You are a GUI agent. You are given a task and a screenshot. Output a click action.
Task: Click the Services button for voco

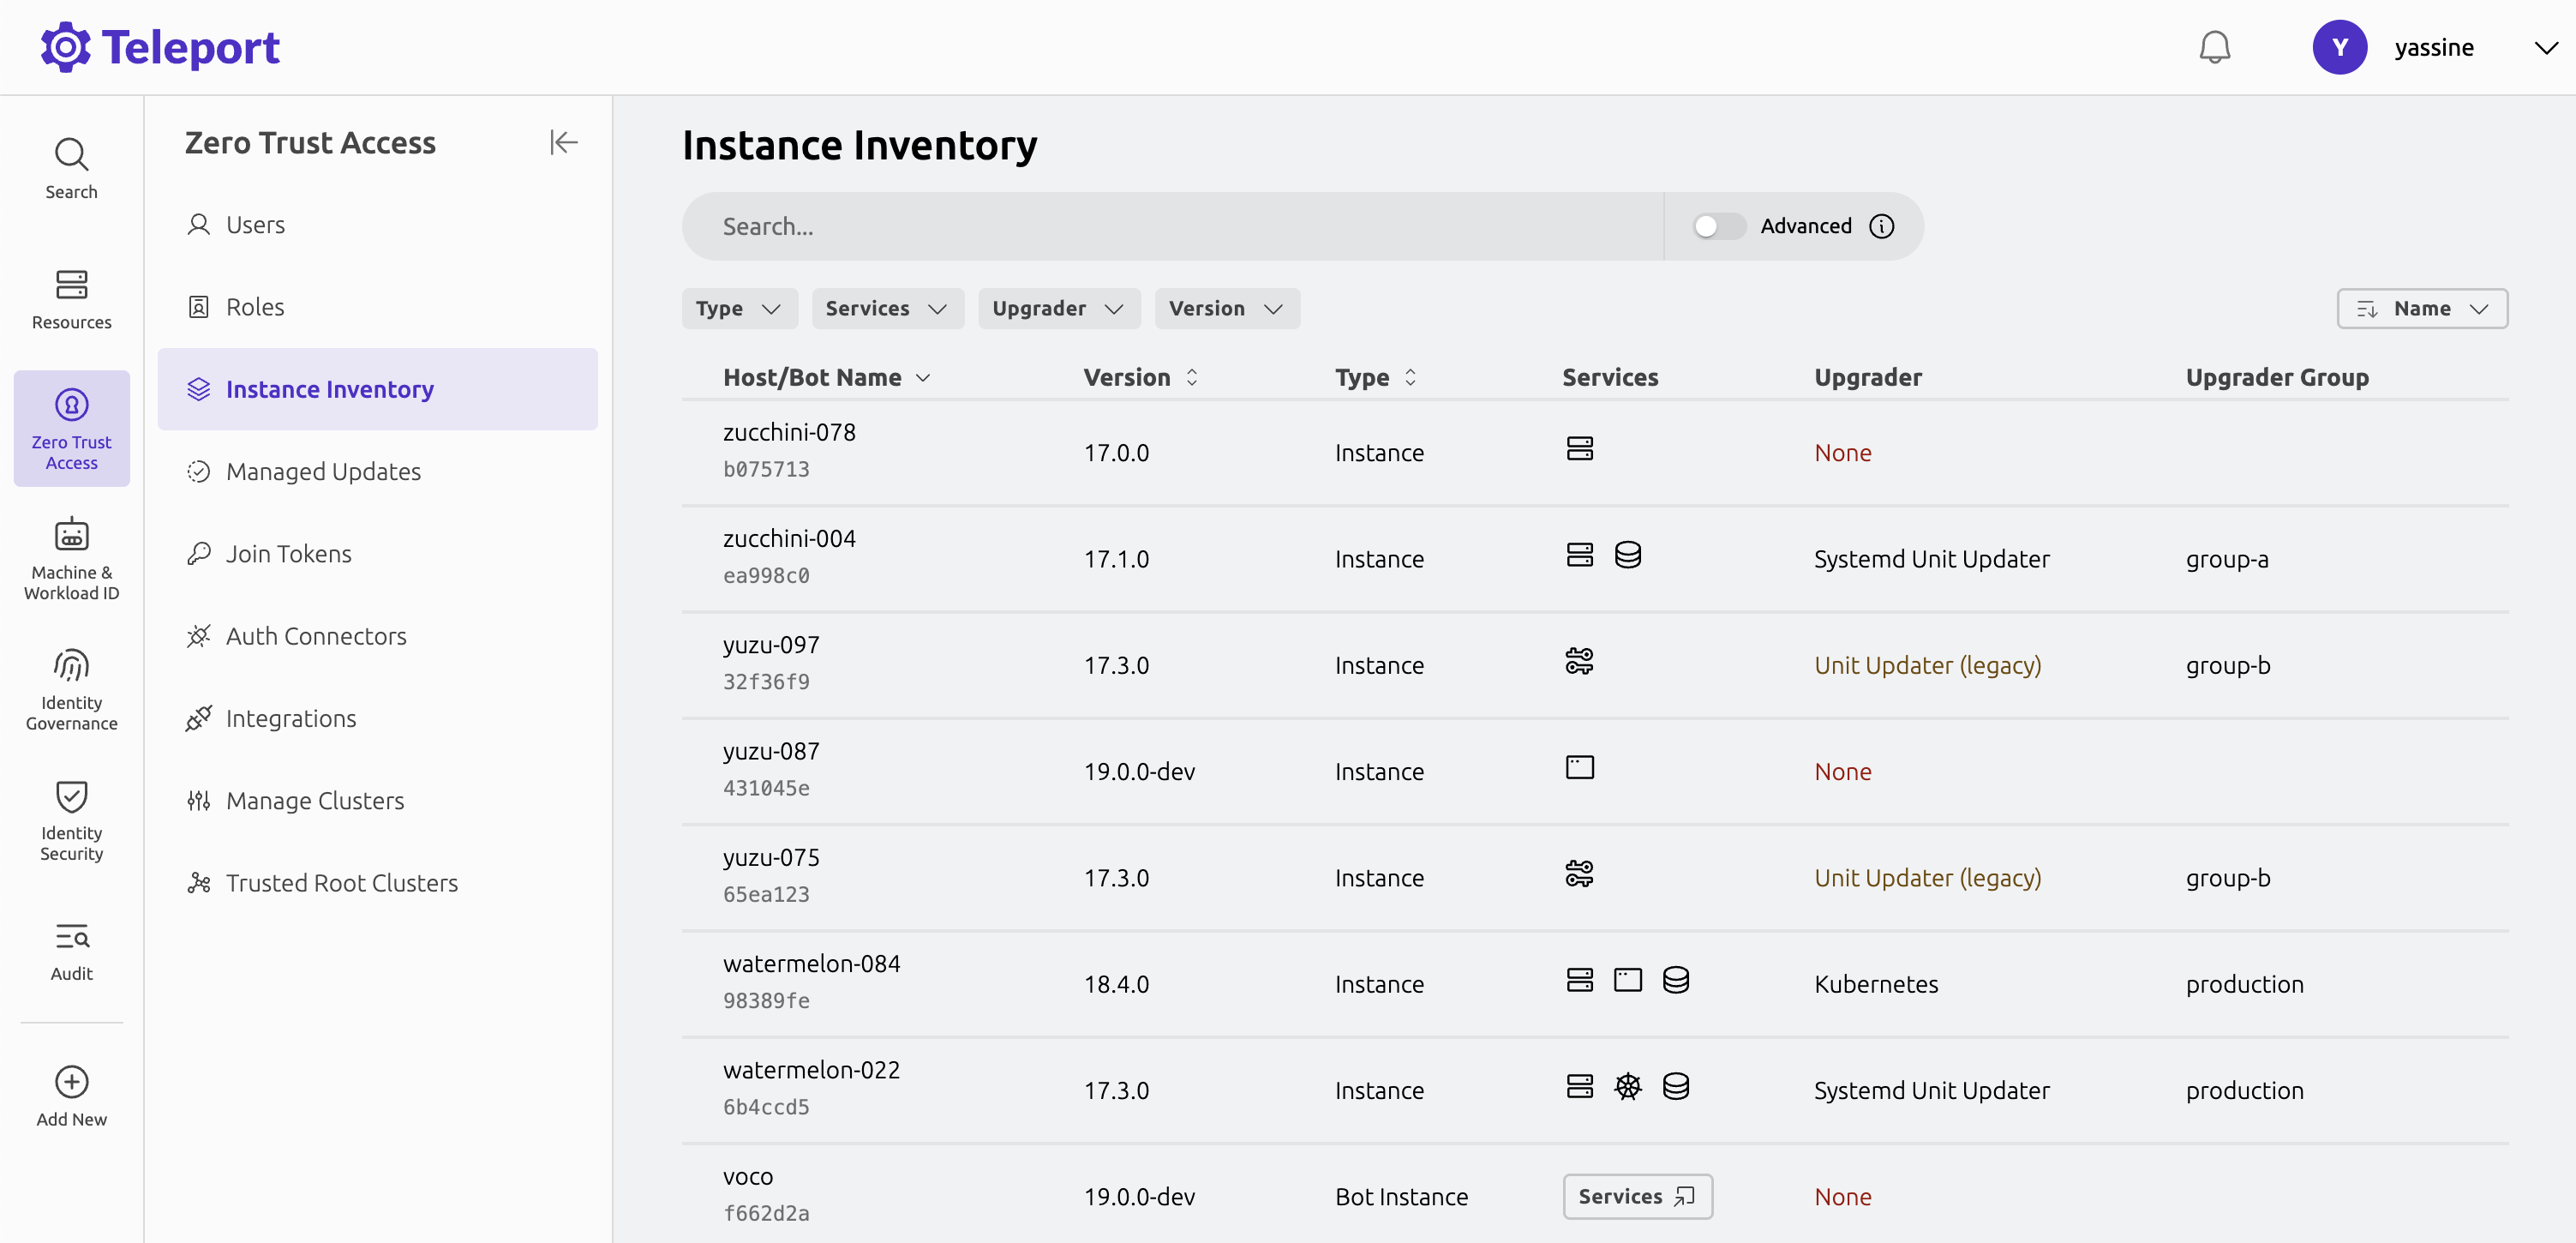(1637, 1196)
